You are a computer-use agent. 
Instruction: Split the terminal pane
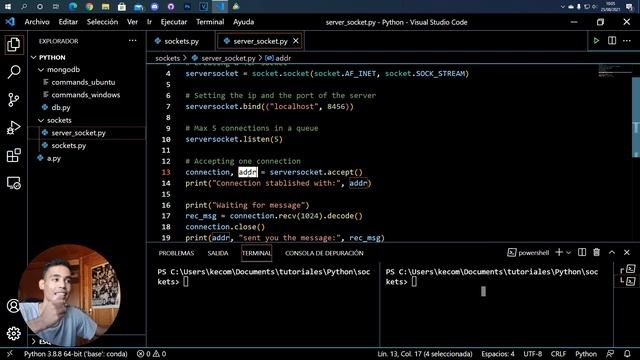coord(582,253)
